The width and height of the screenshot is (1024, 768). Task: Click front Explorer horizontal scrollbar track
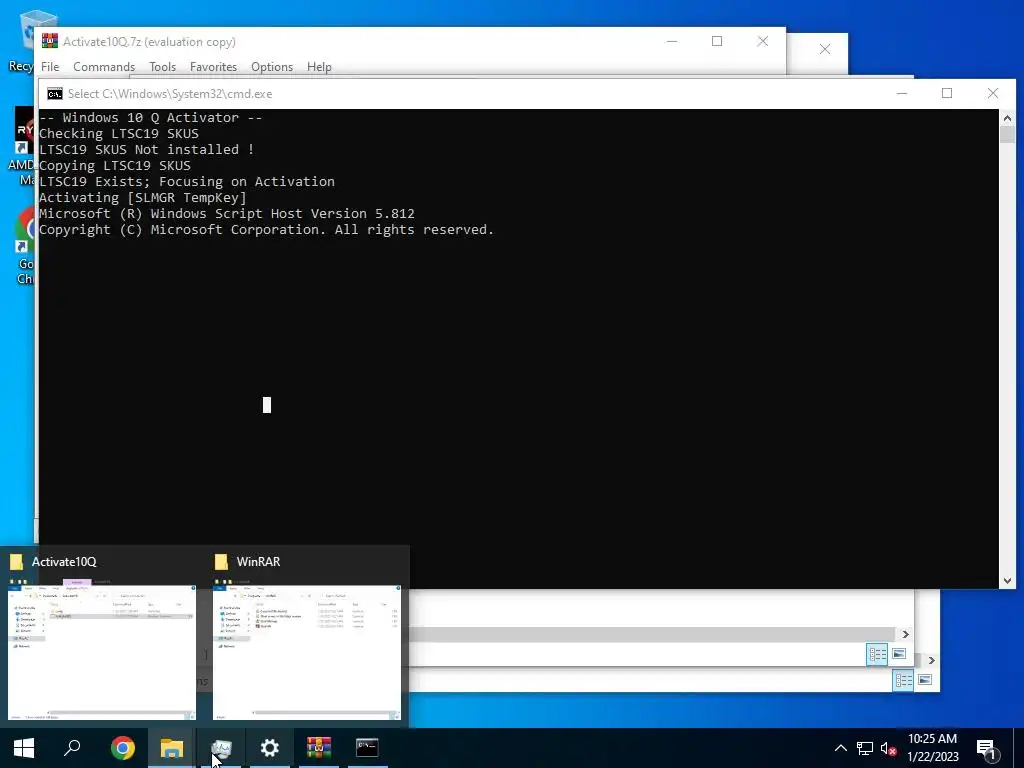pos(653,634)
